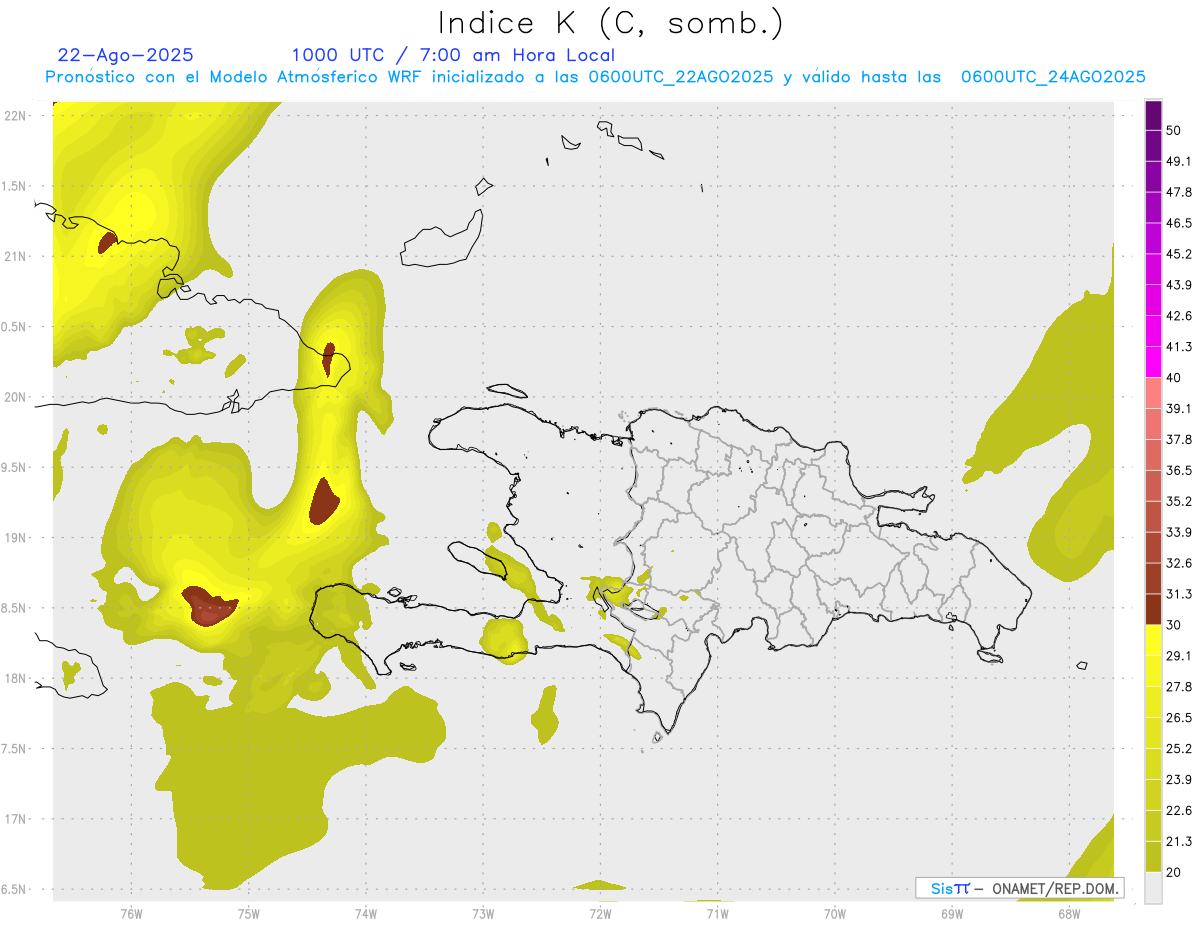Click the '73W' longitude label
The width and height of the screenshot is (1200, 927).
483,914
